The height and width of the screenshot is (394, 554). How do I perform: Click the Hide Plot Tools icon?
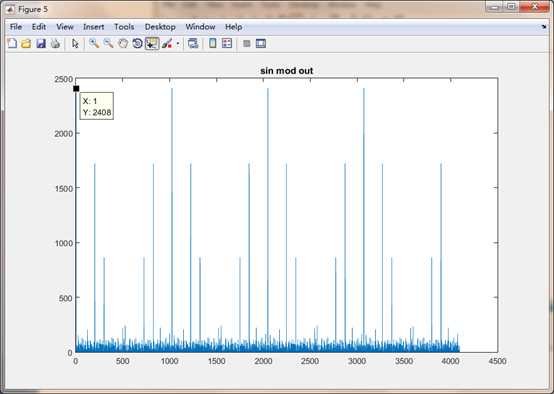click(247, 43)
